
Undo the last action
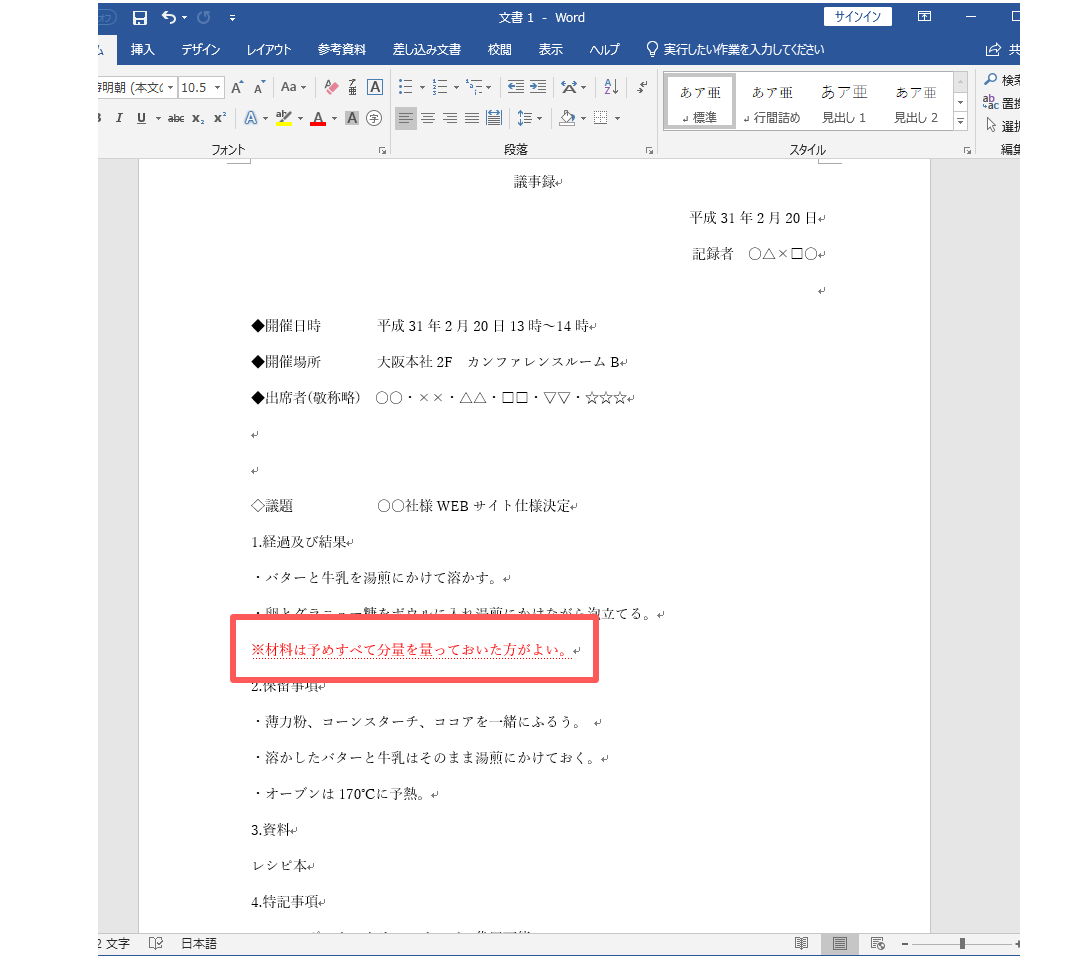(168, 17)
